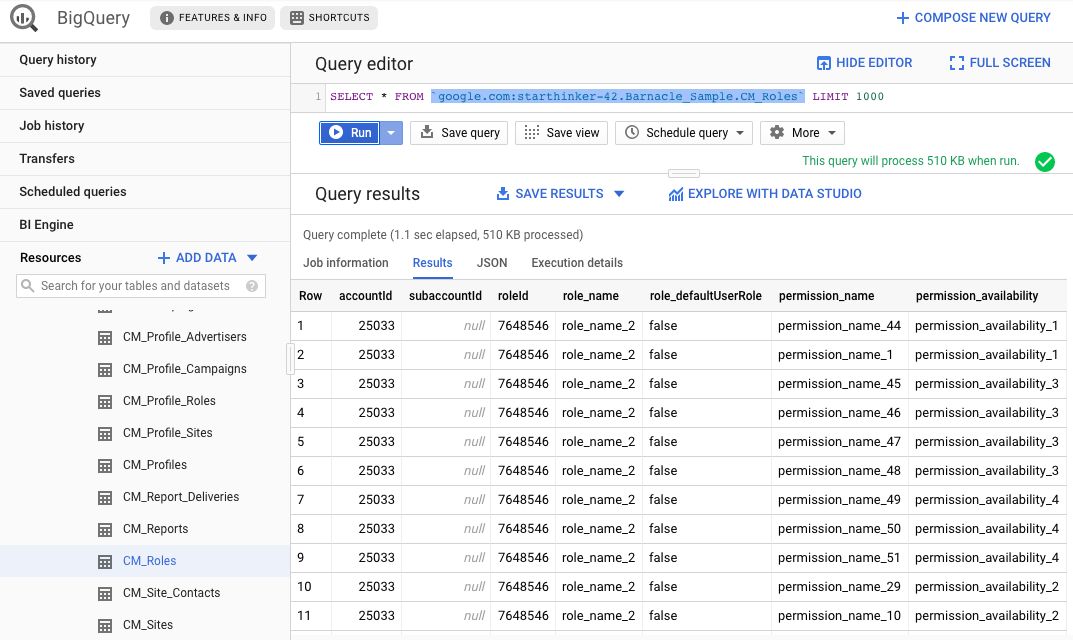Click Save view button
This screenshot has height=640, width=1073.
[x=562, y=133]
